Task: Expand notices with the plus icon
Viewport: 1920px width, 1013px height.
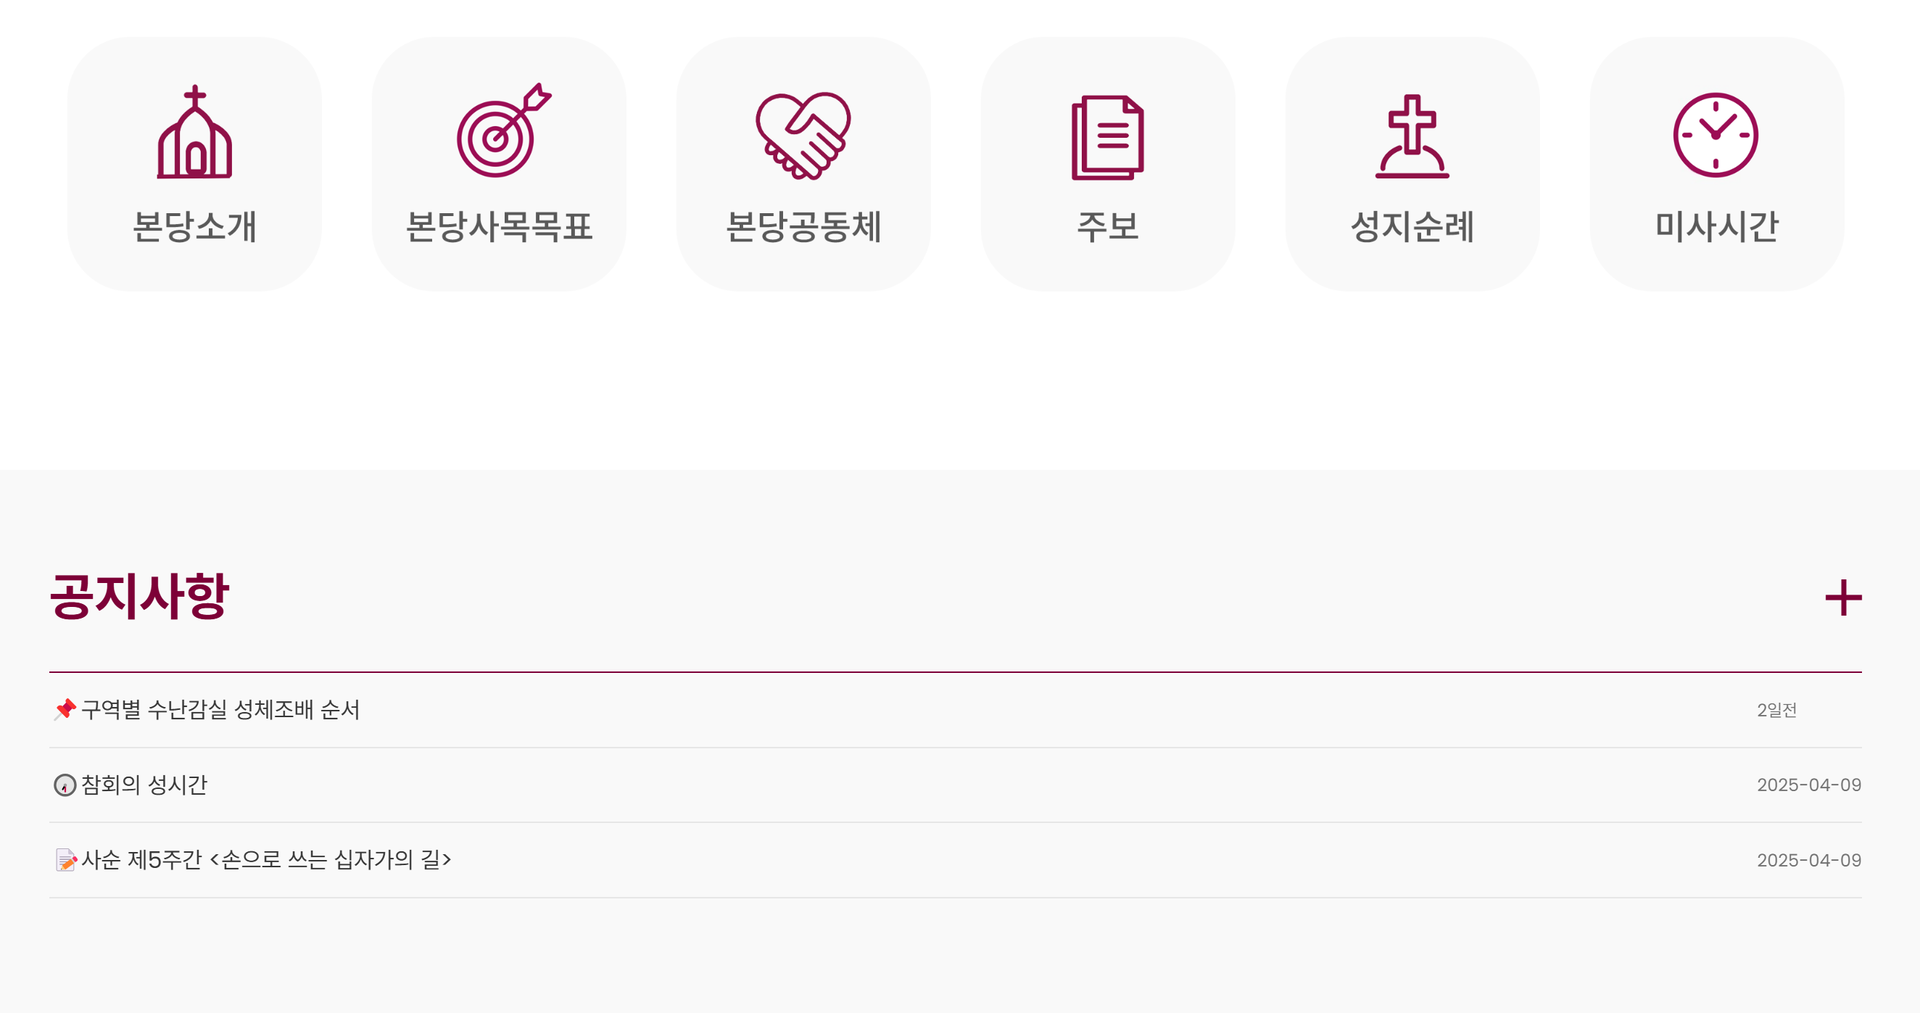Action: 1843,598
